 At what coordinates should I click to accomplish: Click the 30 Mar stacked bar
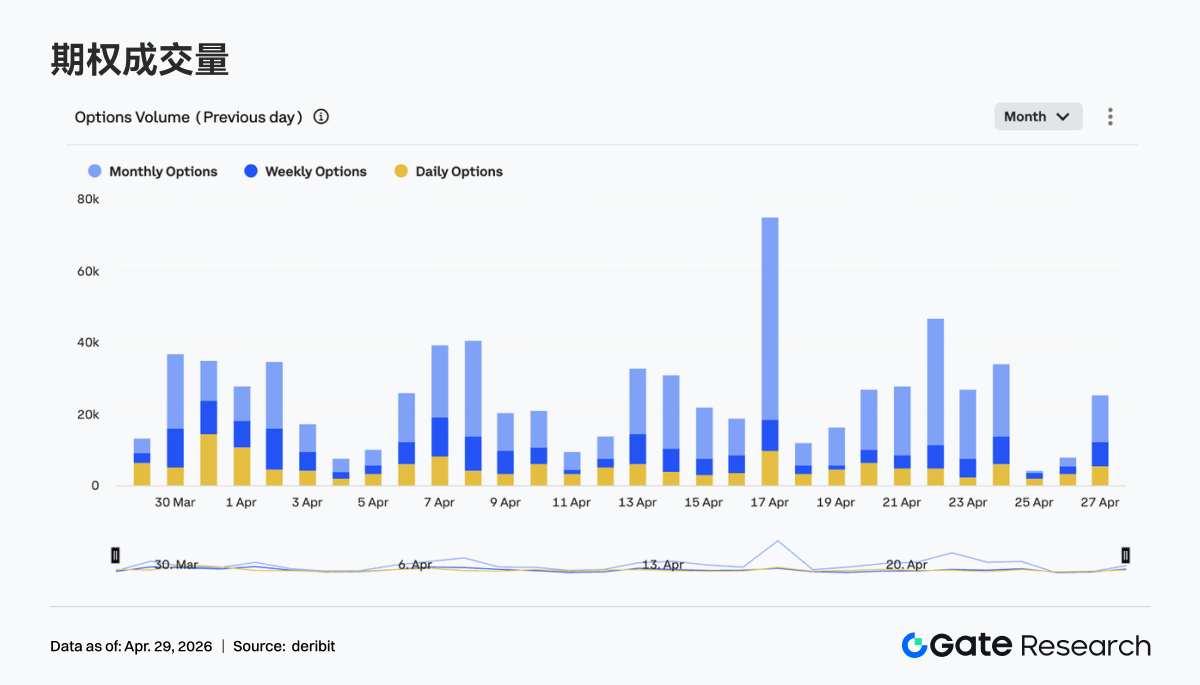[175, 420]
